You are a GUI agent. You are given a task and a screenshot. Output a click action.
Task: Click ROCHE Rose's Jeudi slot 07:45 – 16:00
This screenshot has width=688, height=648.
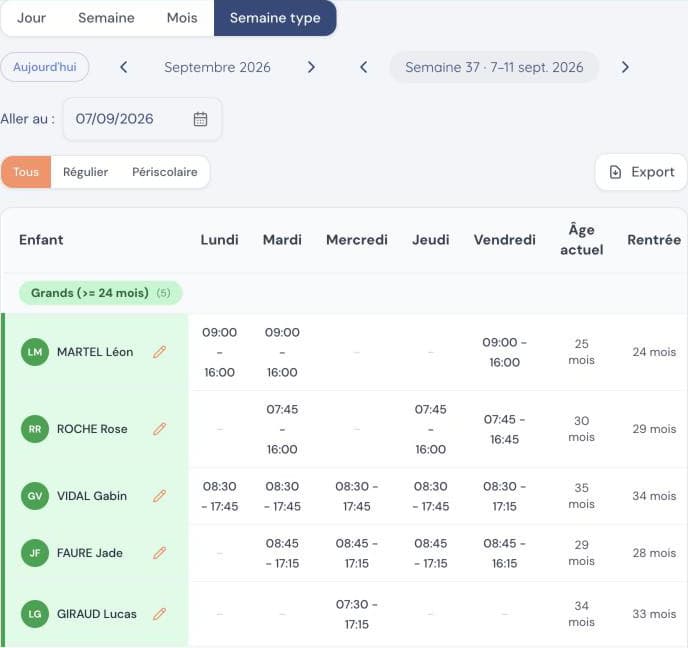point(430,429)
